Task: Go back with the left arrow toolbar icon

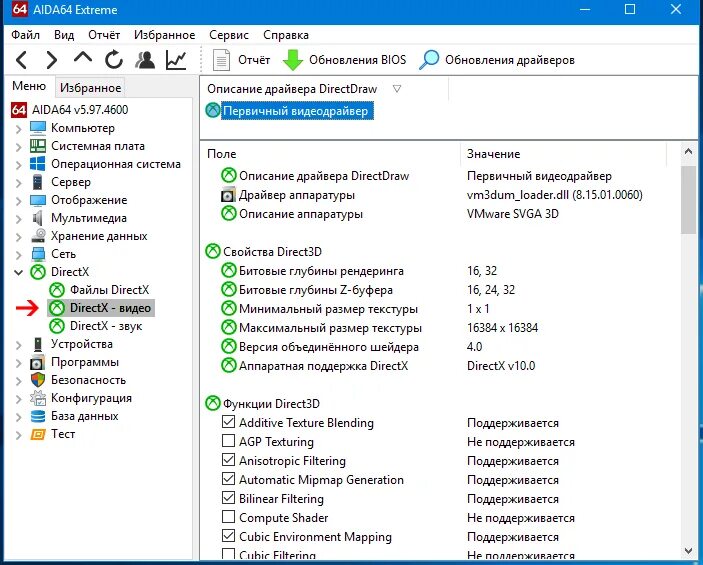Action: pos(22,60)
